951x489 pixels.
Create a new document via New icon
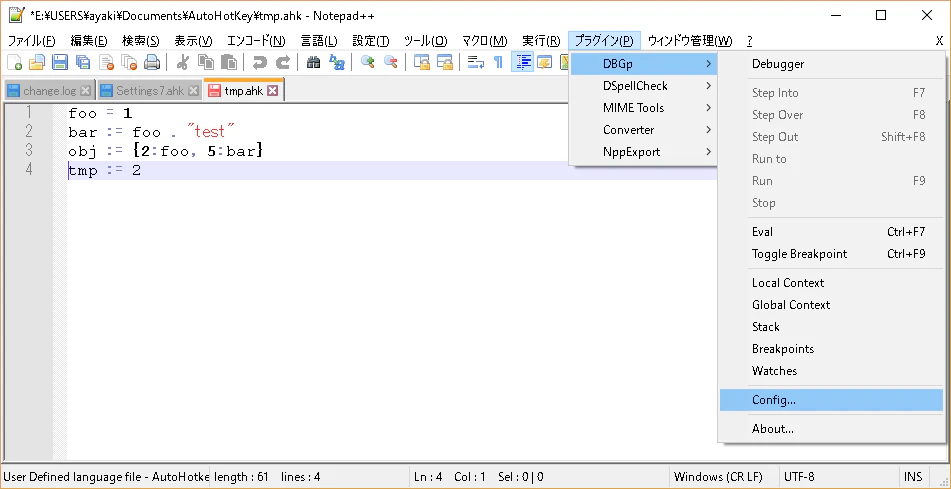15,62
